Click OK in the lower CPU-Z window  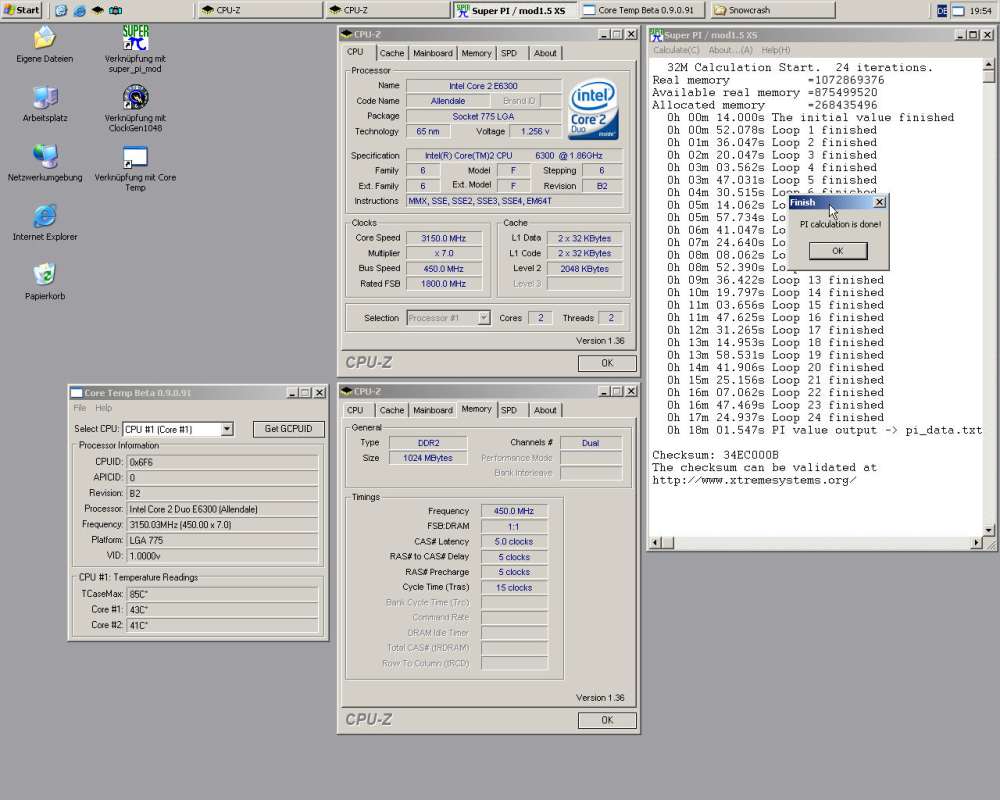click(607, 720)
